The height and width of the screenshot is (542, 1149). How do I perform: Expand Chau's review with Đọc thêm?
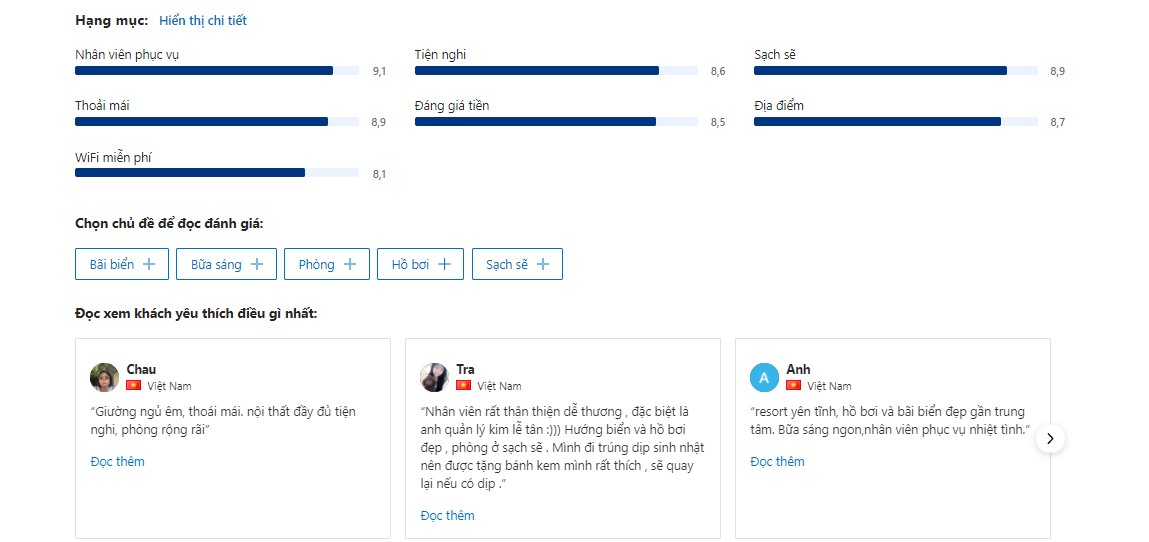tap(117, 461)
